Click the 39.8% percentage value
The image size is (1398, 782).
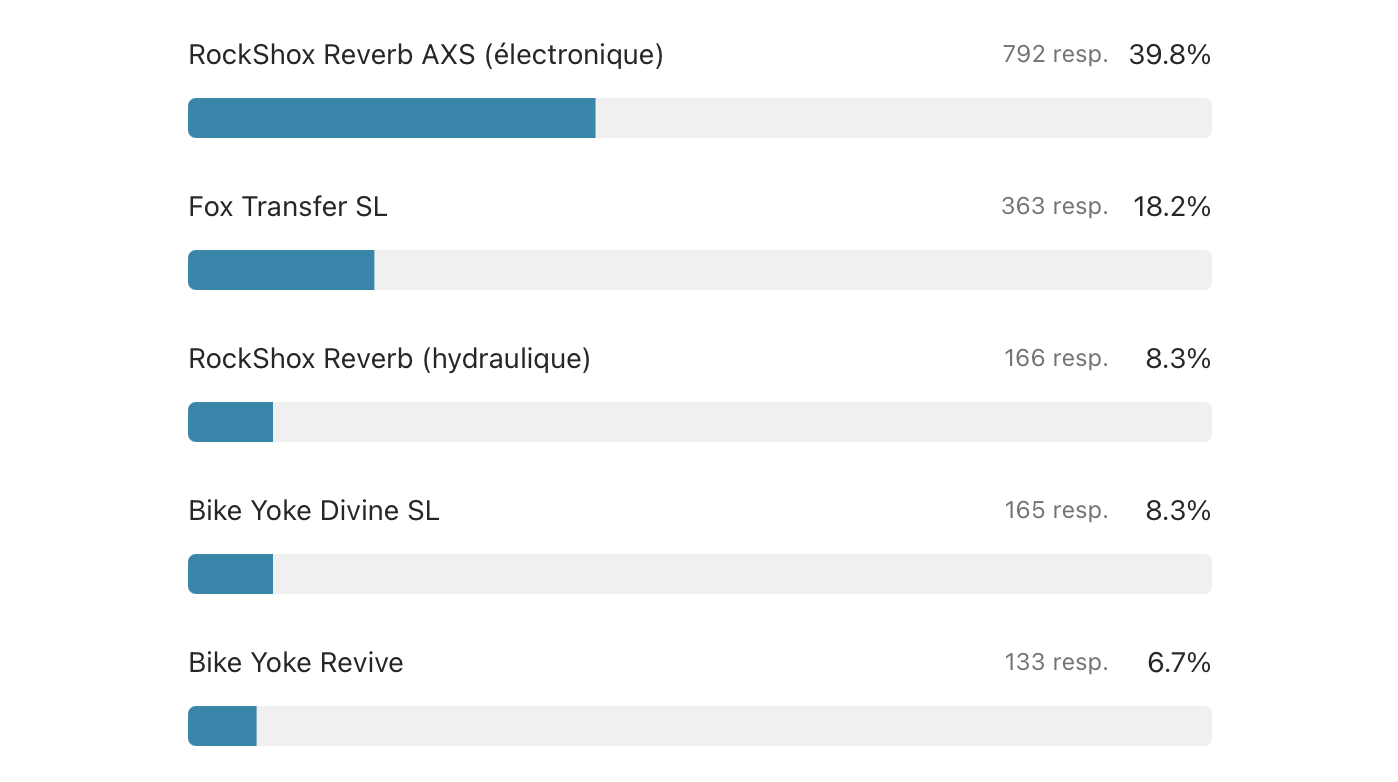[1169, 55]
